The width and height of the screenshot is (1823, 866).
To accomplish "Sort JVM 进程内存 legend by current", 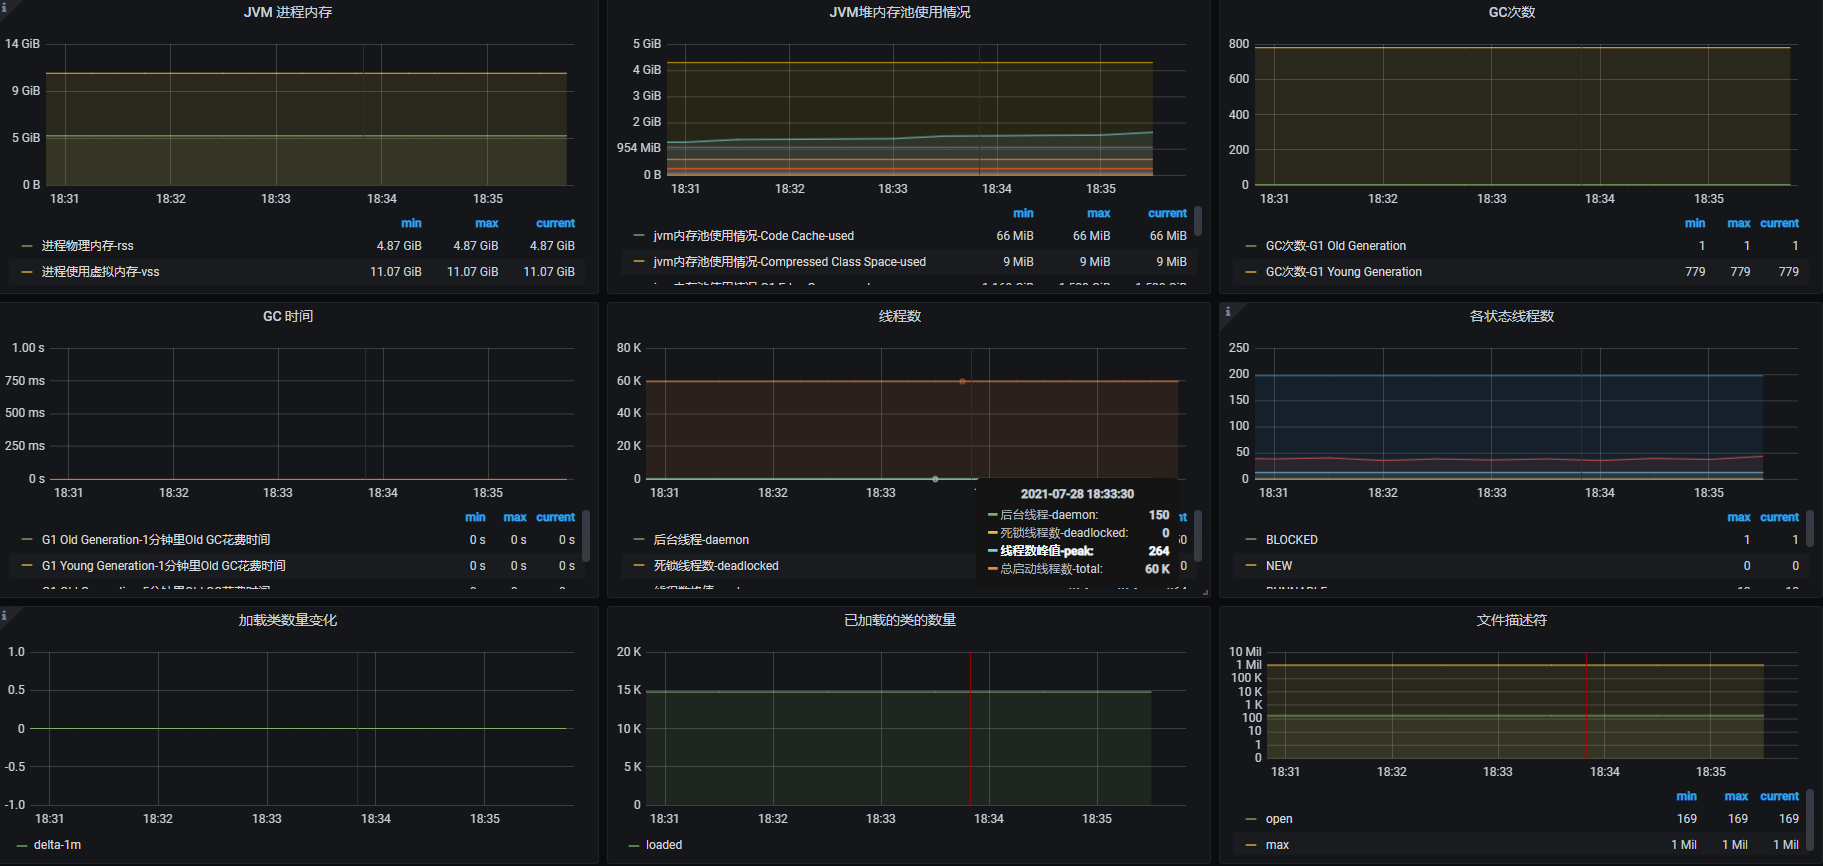I will [x=555, y=223].
